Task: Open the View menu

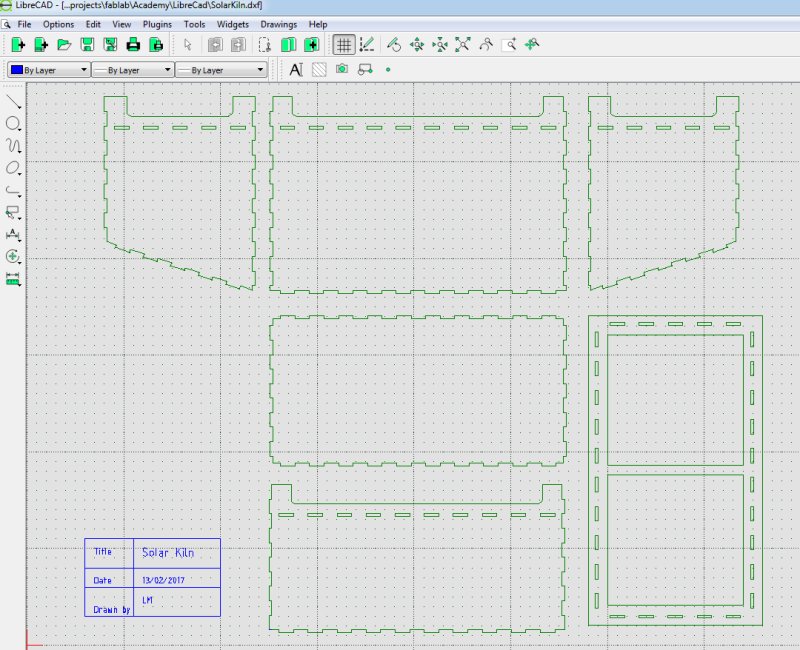Action: [121, 24]
